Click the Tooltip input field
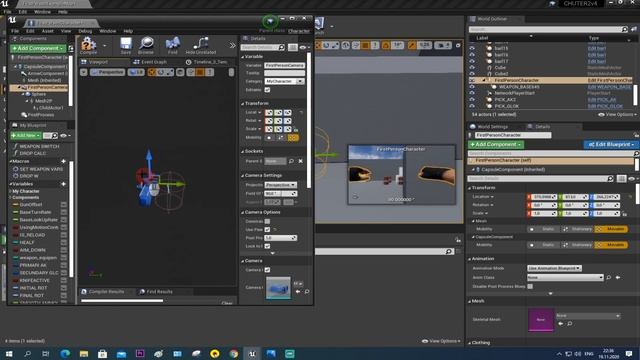The width and height of the screenshot is (640, 360). coord(284,73)
